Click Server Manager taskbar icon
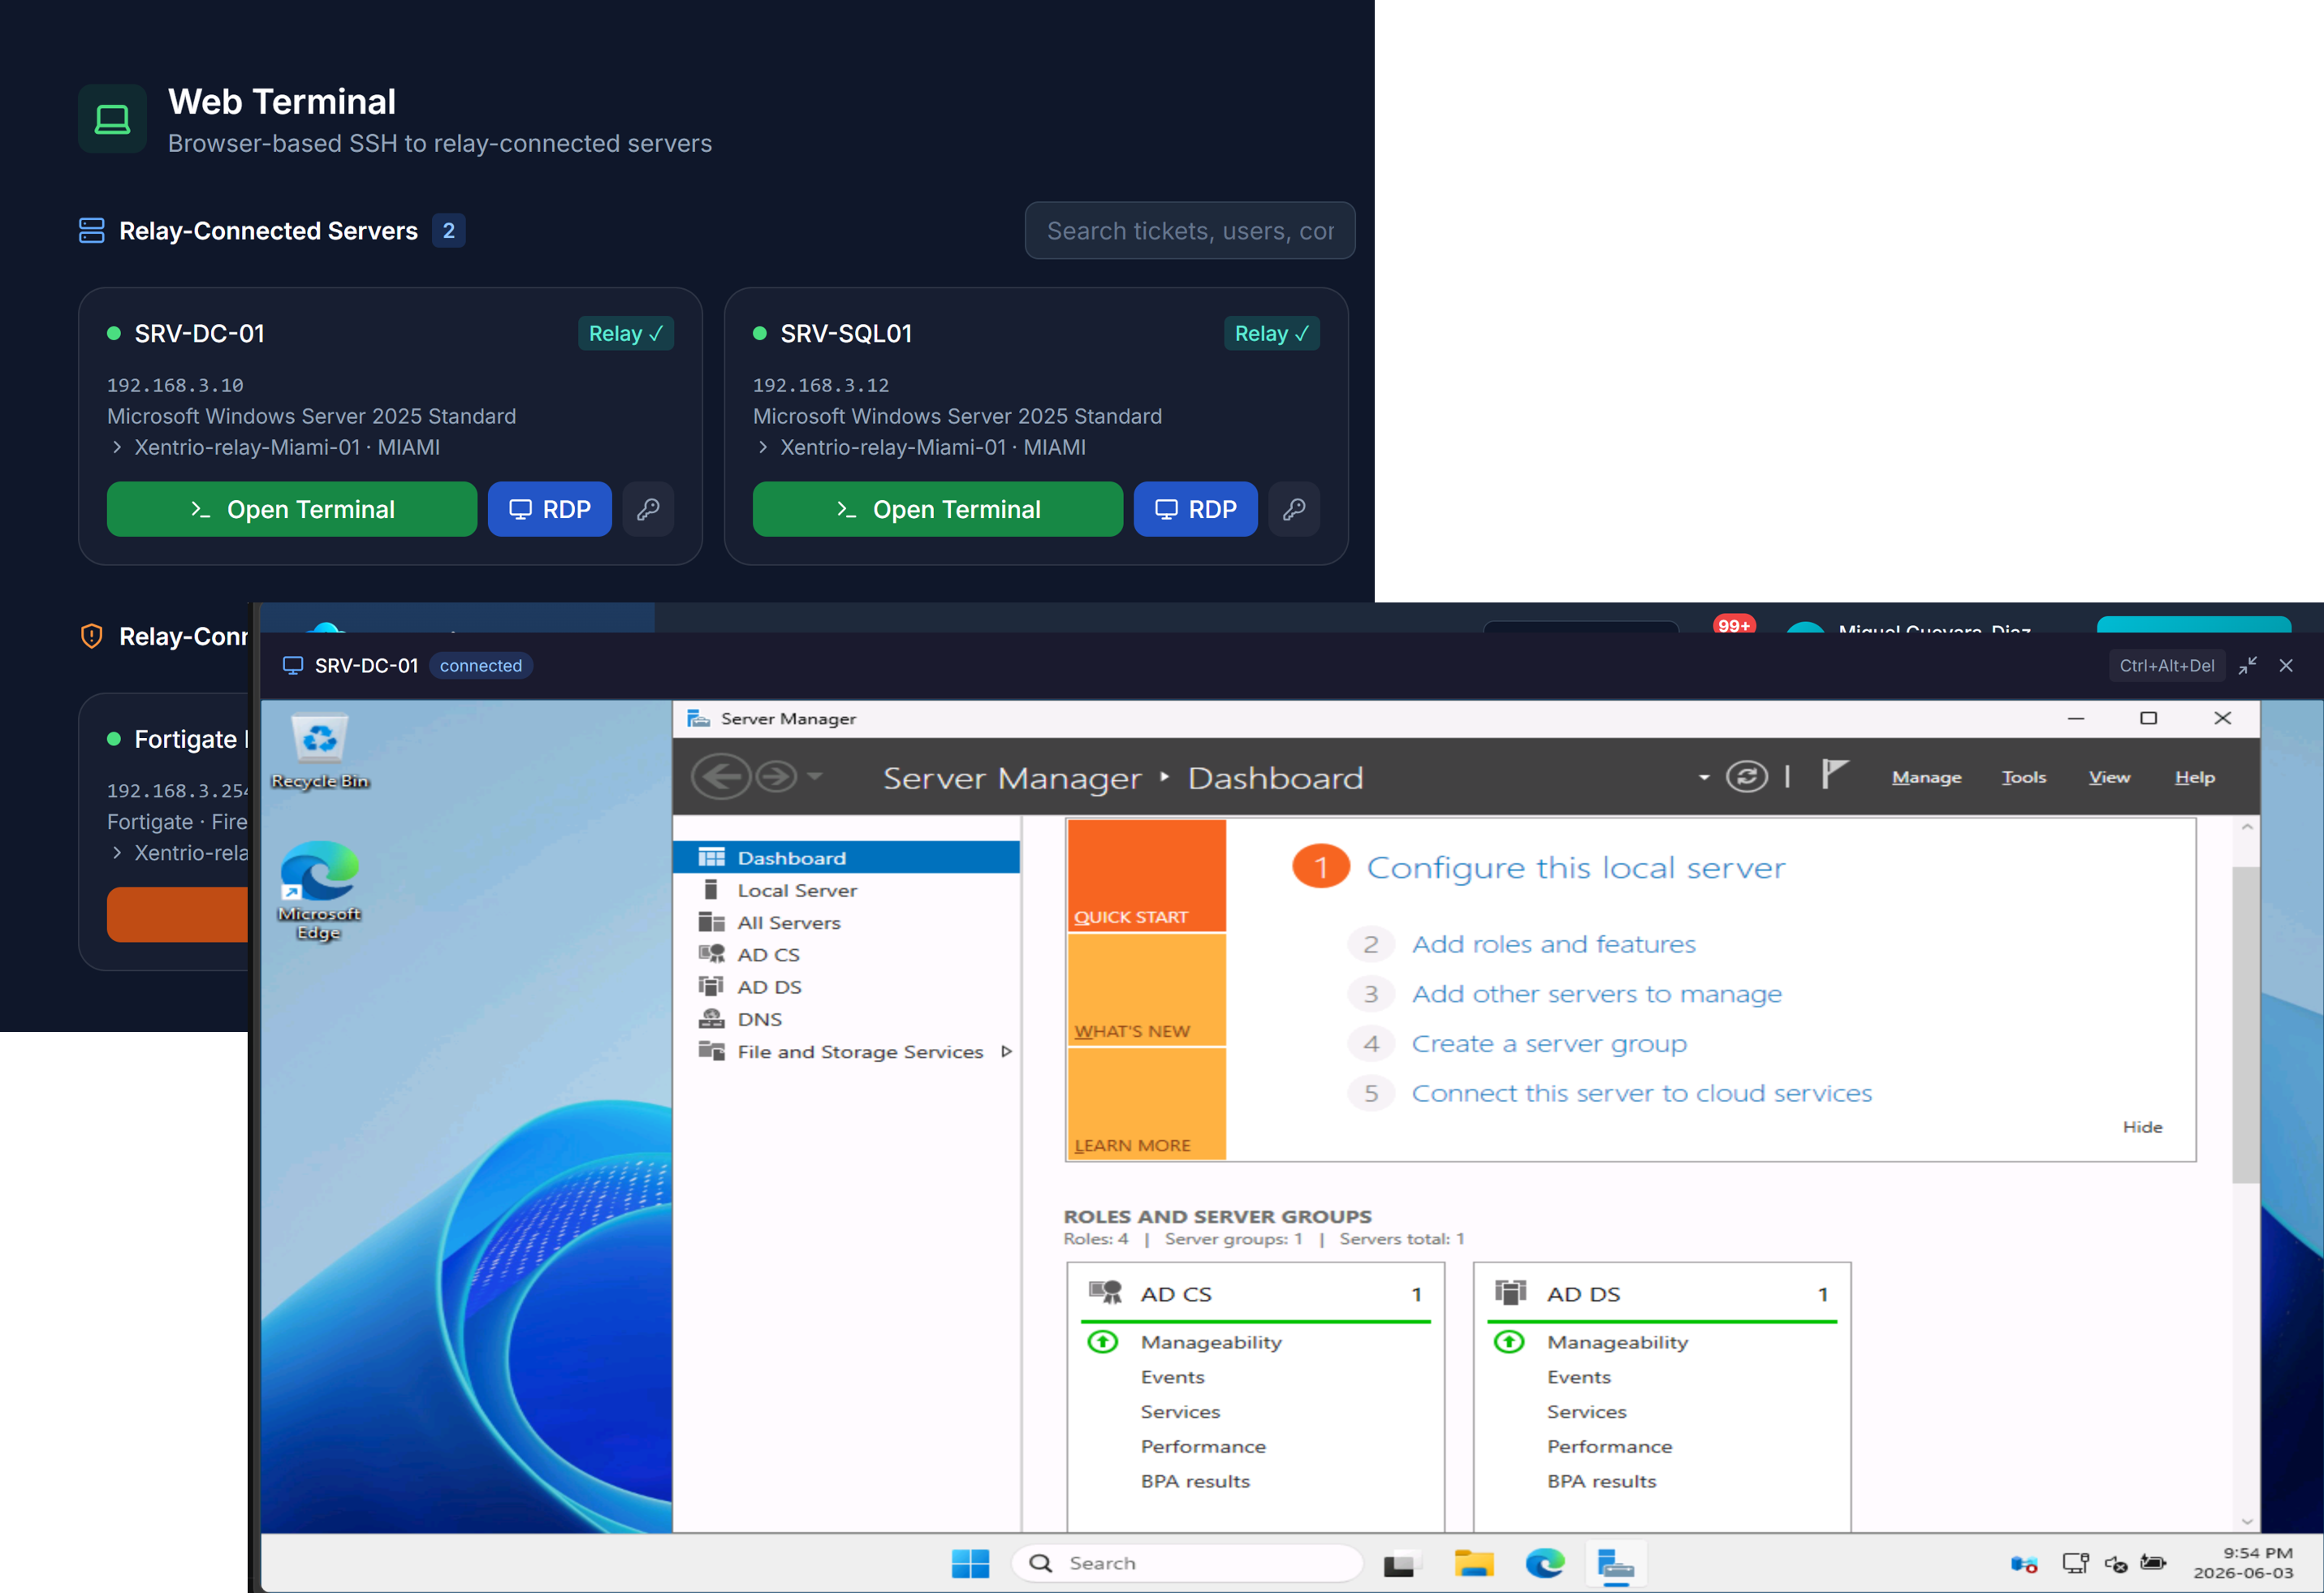2324x1593 pixels. 1615,1564
